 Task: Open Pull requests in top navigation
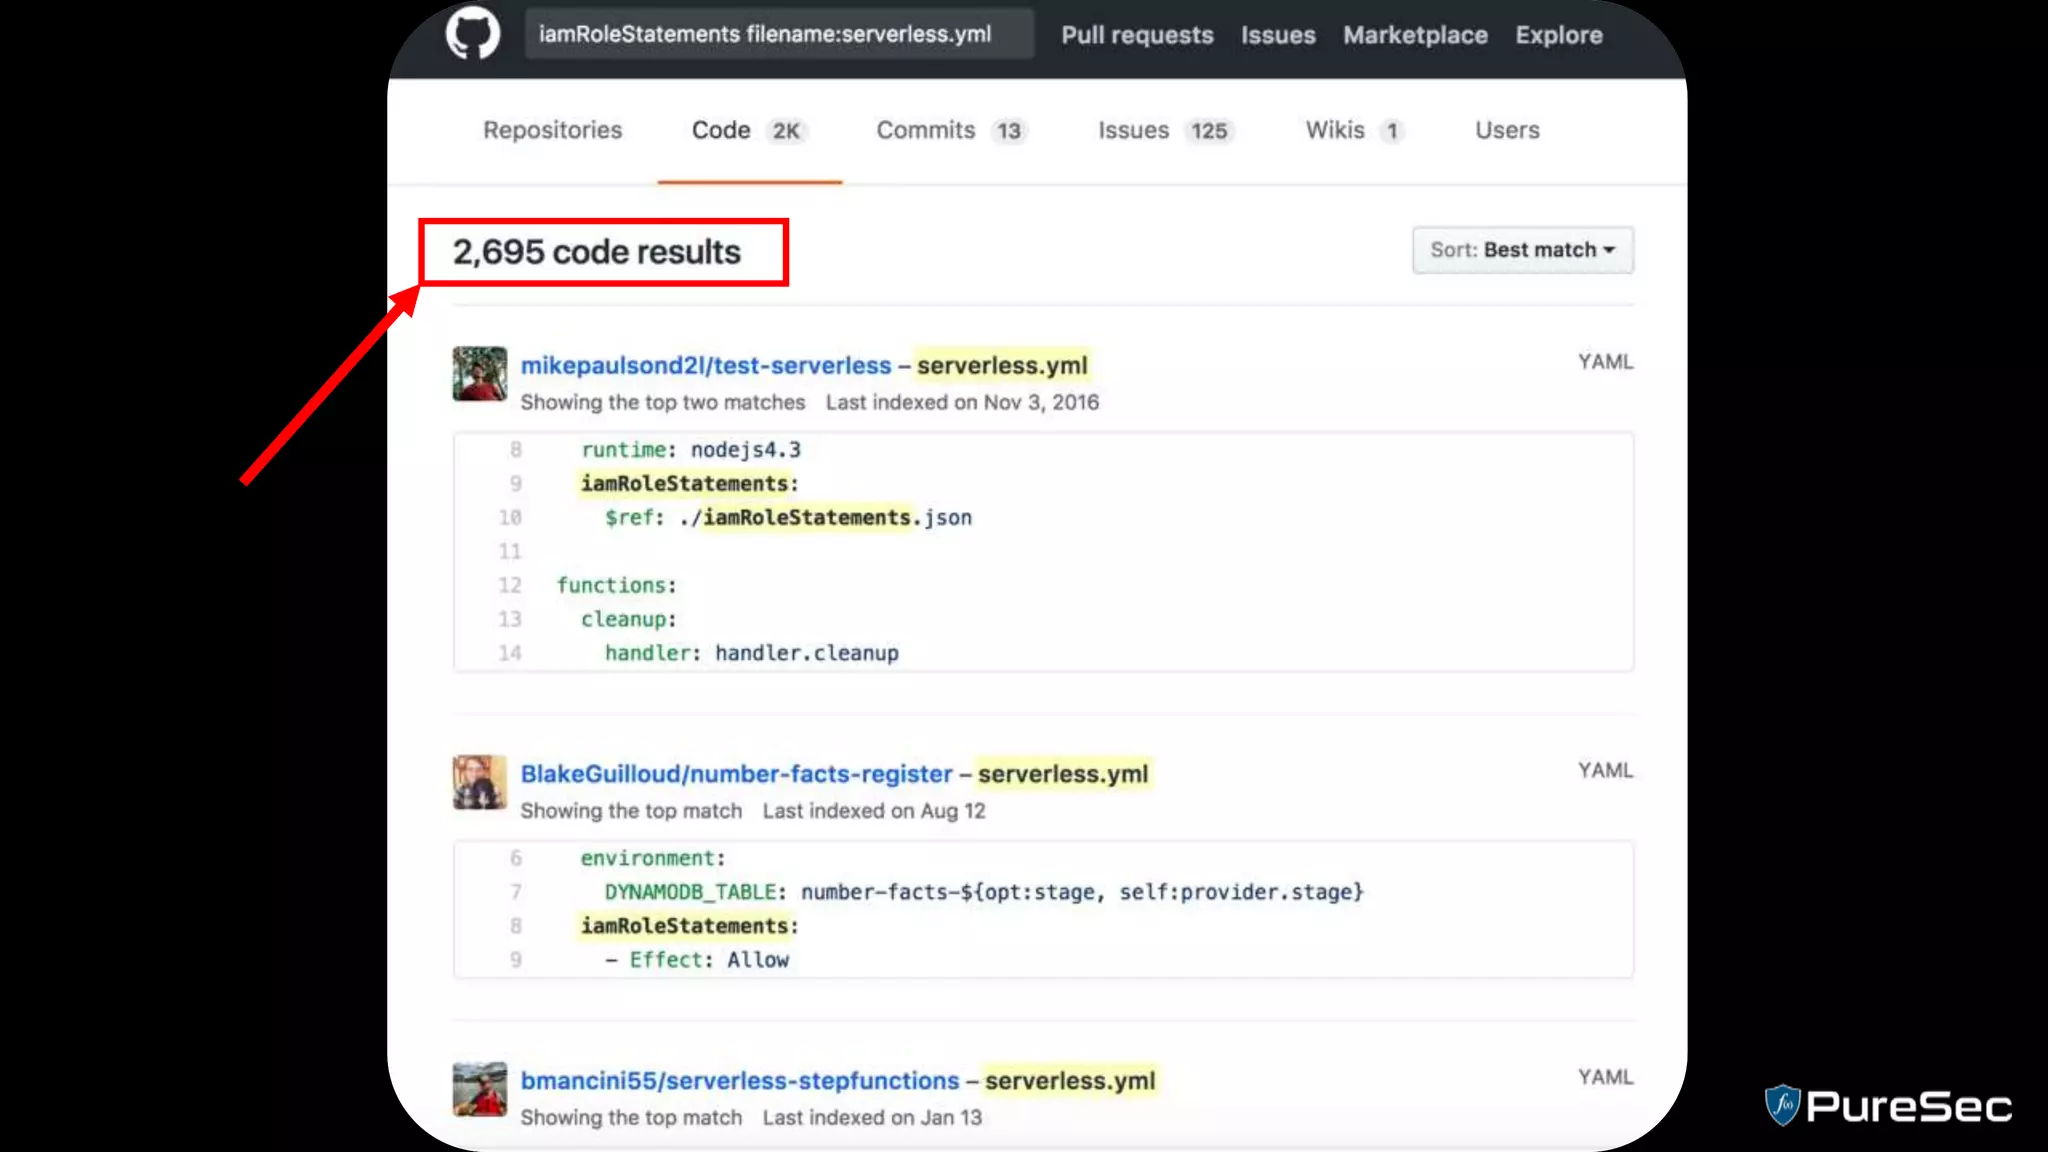[x=1137, y=35]
